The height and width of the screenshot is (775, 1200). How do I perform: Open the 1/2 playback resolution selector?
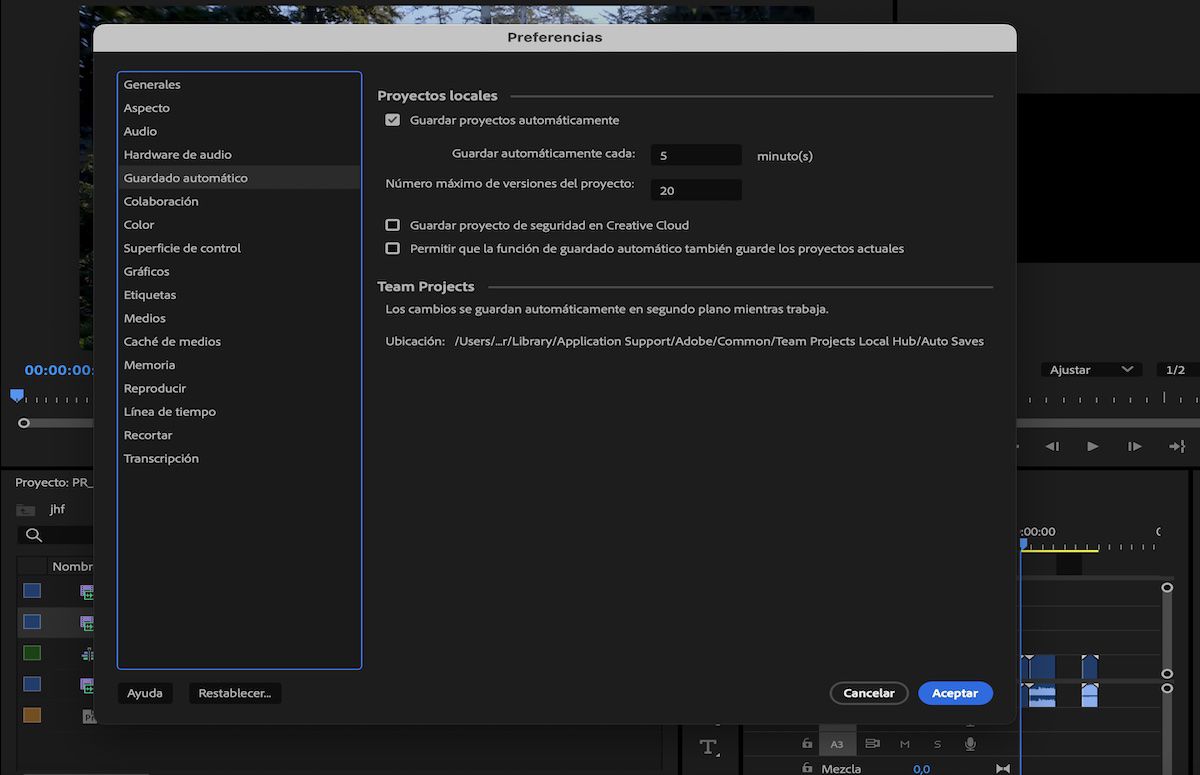tap(1175, 369)
